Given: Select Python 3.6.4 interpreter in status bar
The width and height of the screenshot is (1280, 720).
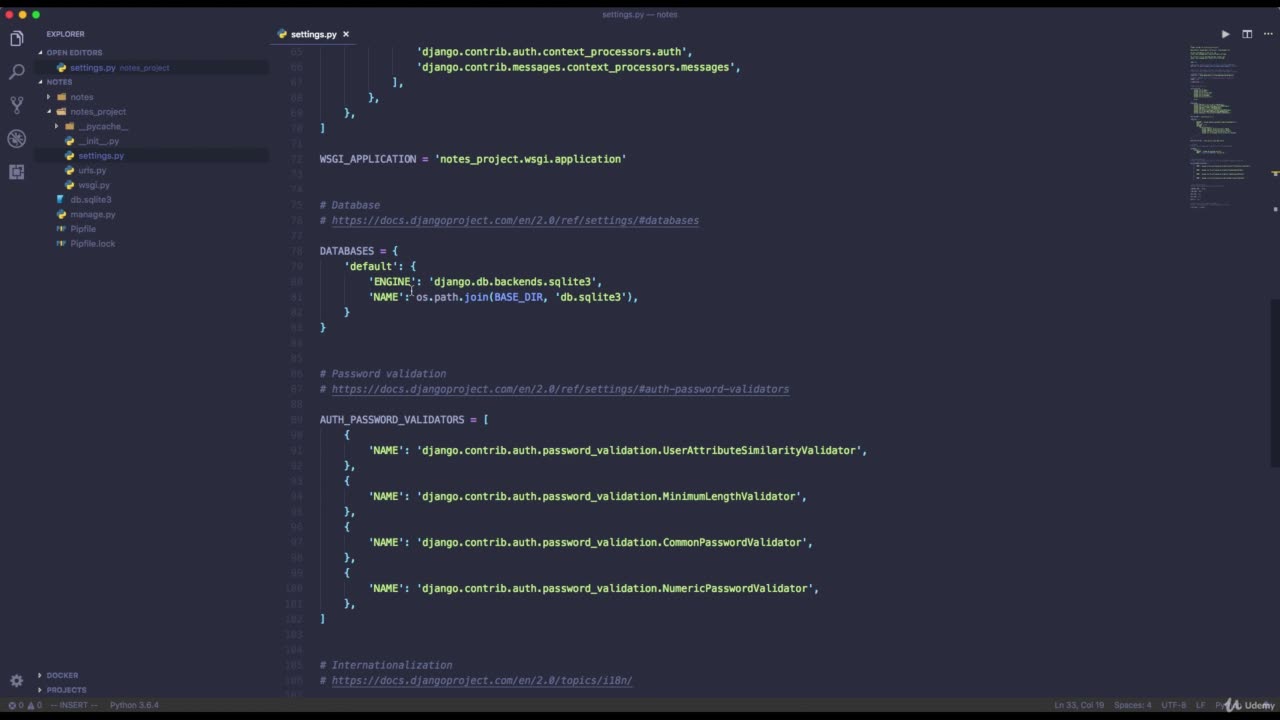Looking at the screenshot, I should [134, 705].
